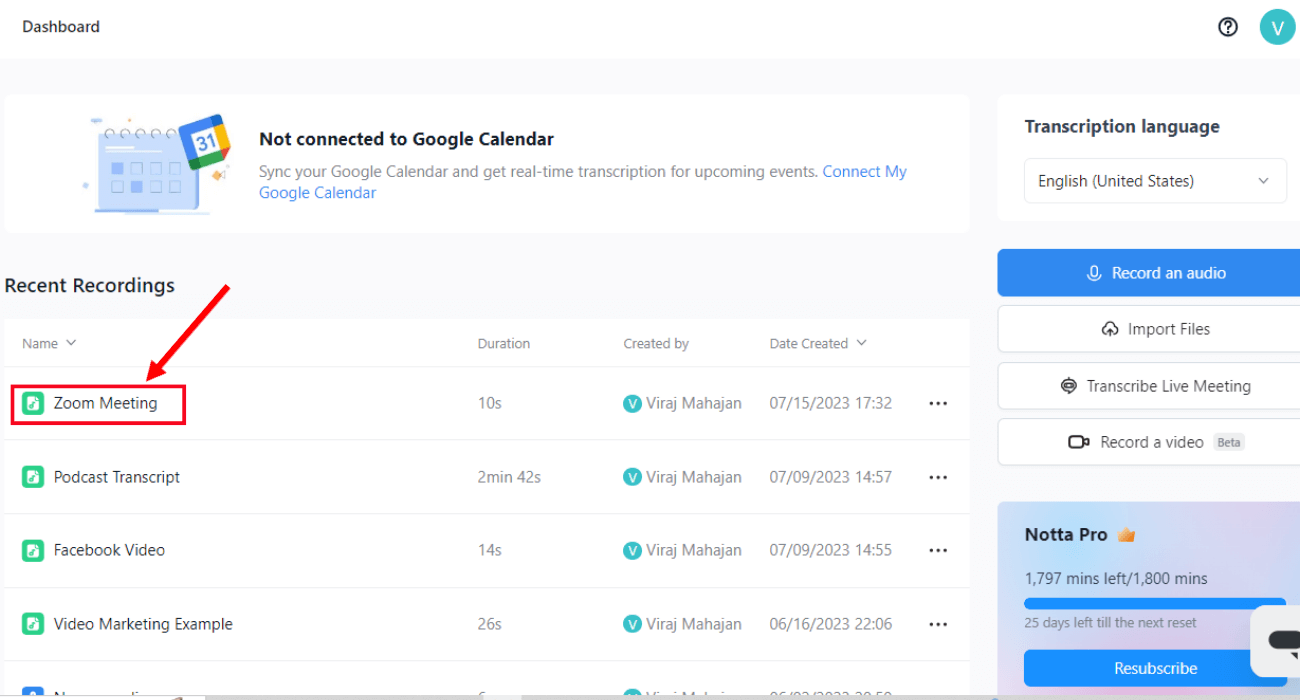Click the Zoom Meeting file icon
This screenshot has width=1300, height=700.
pos(33,403)
